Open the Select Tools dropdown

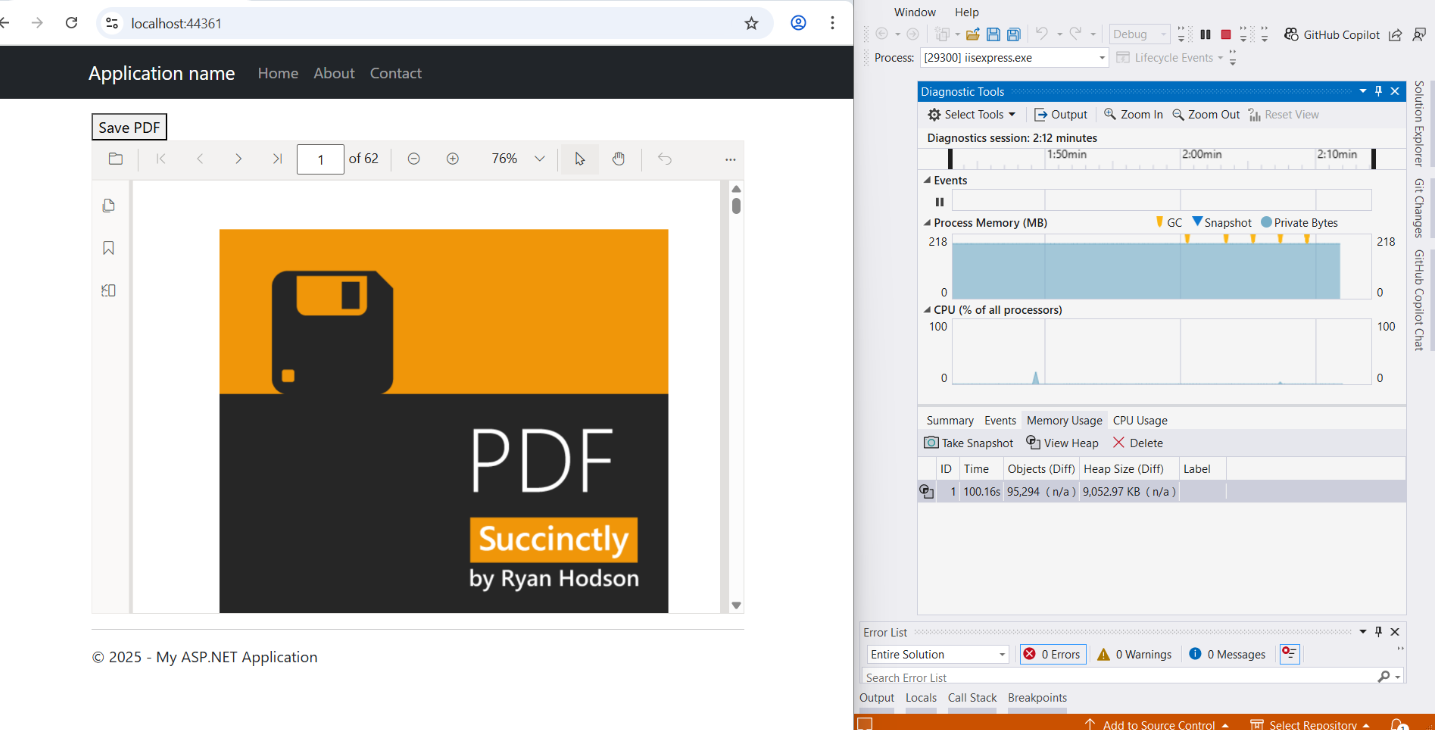[x=971, y=114]
